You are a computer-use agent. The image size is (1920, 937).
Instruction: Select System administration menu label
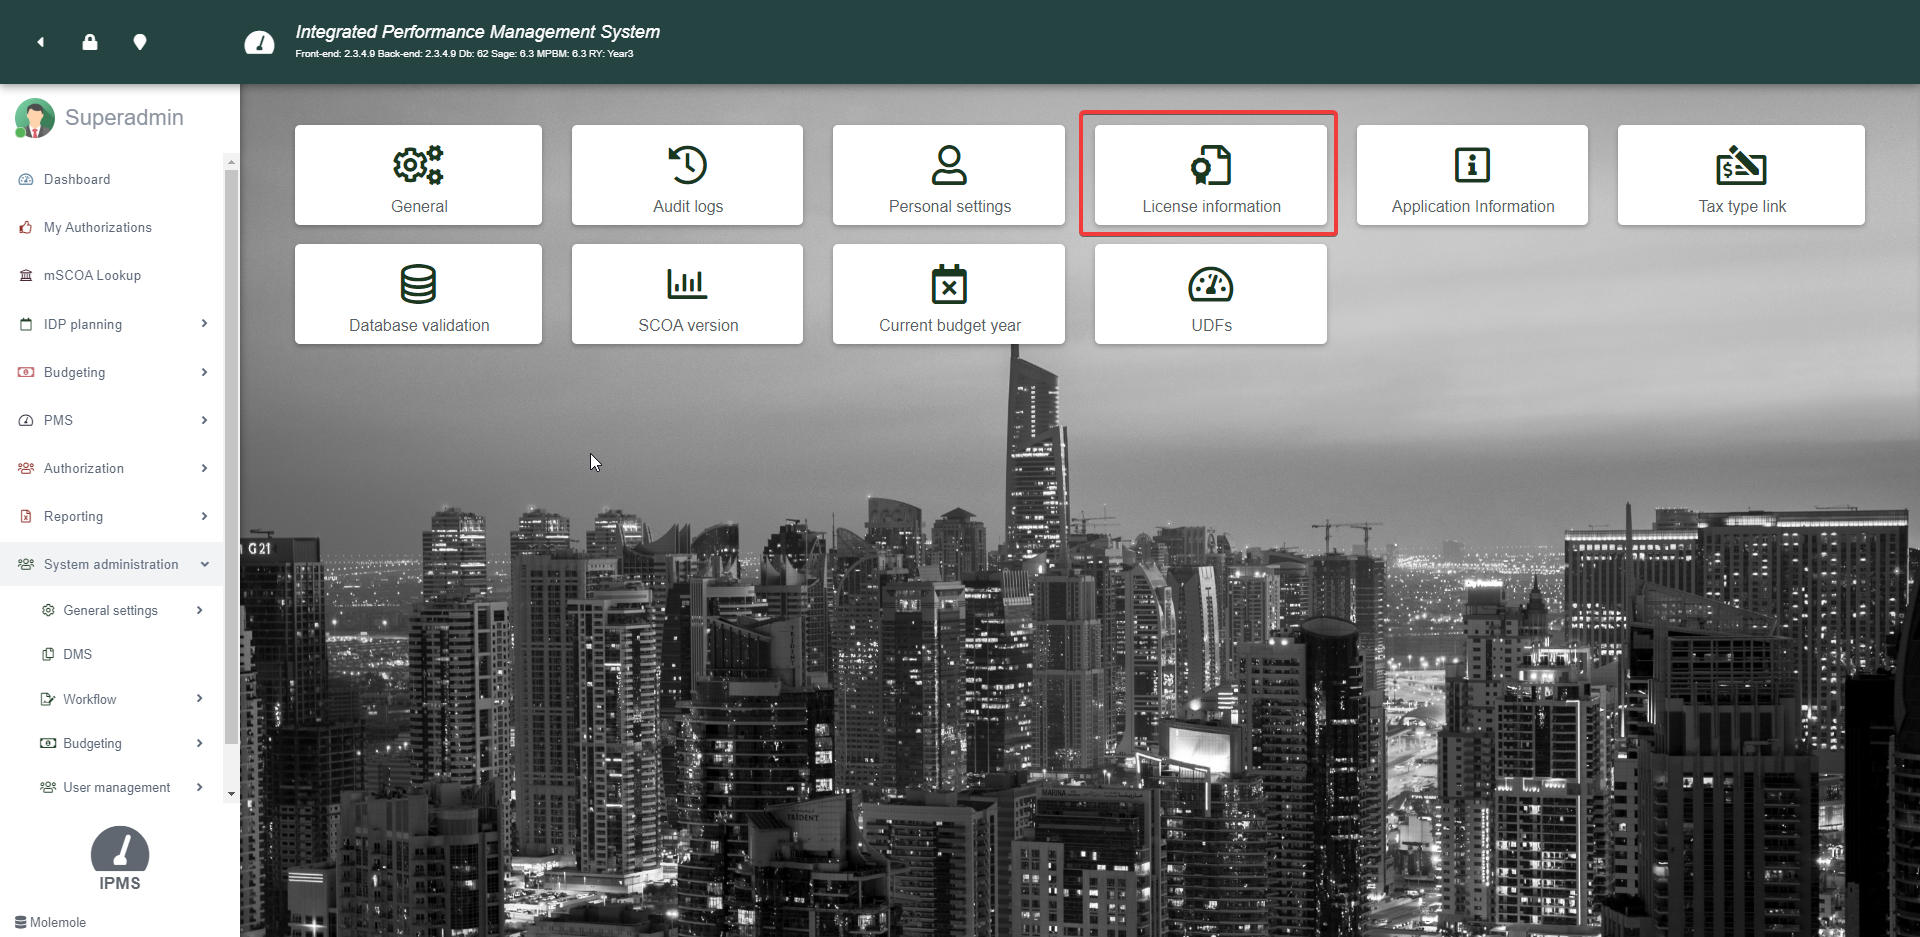point(111,565)
